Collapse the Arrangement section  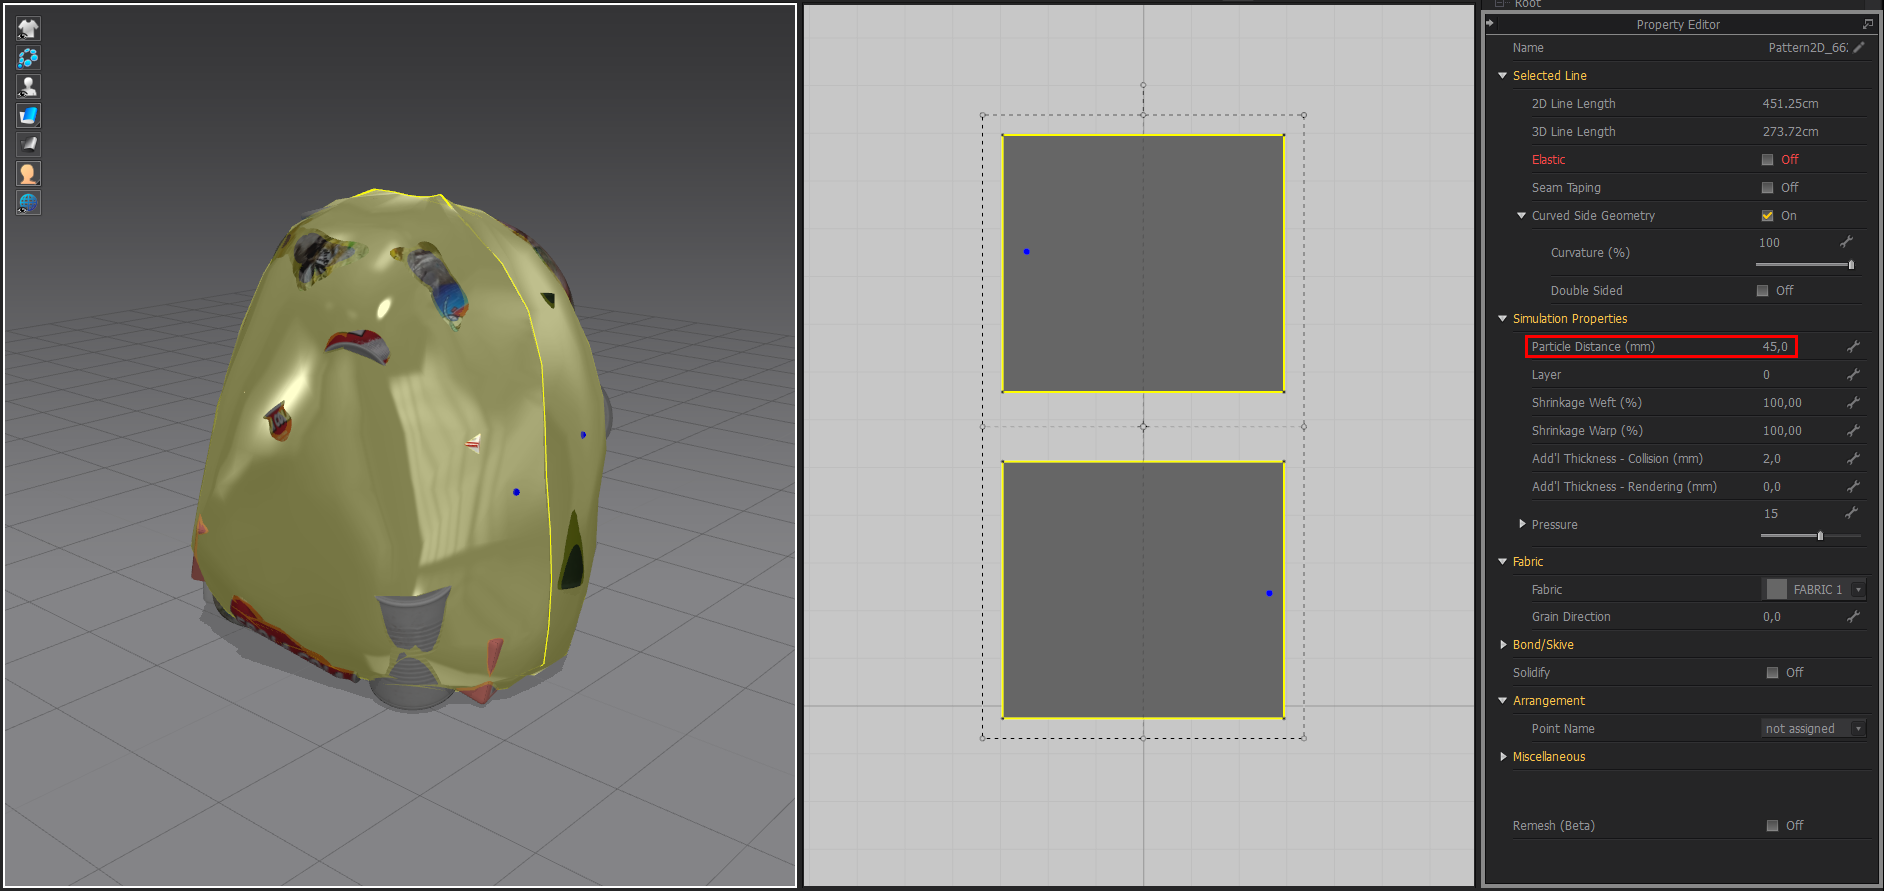tap(1502, 700)
